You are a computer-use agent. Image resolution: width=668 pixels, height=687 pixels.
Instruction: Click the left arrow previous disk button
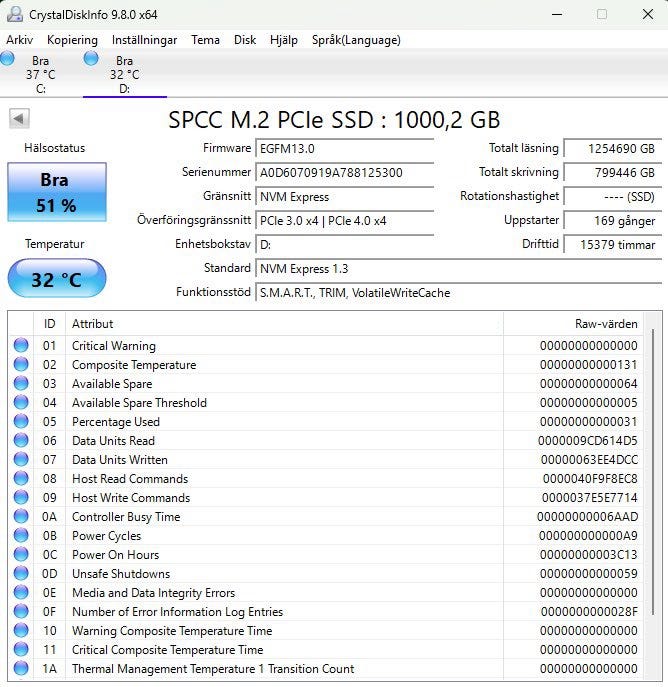(19, 119)
